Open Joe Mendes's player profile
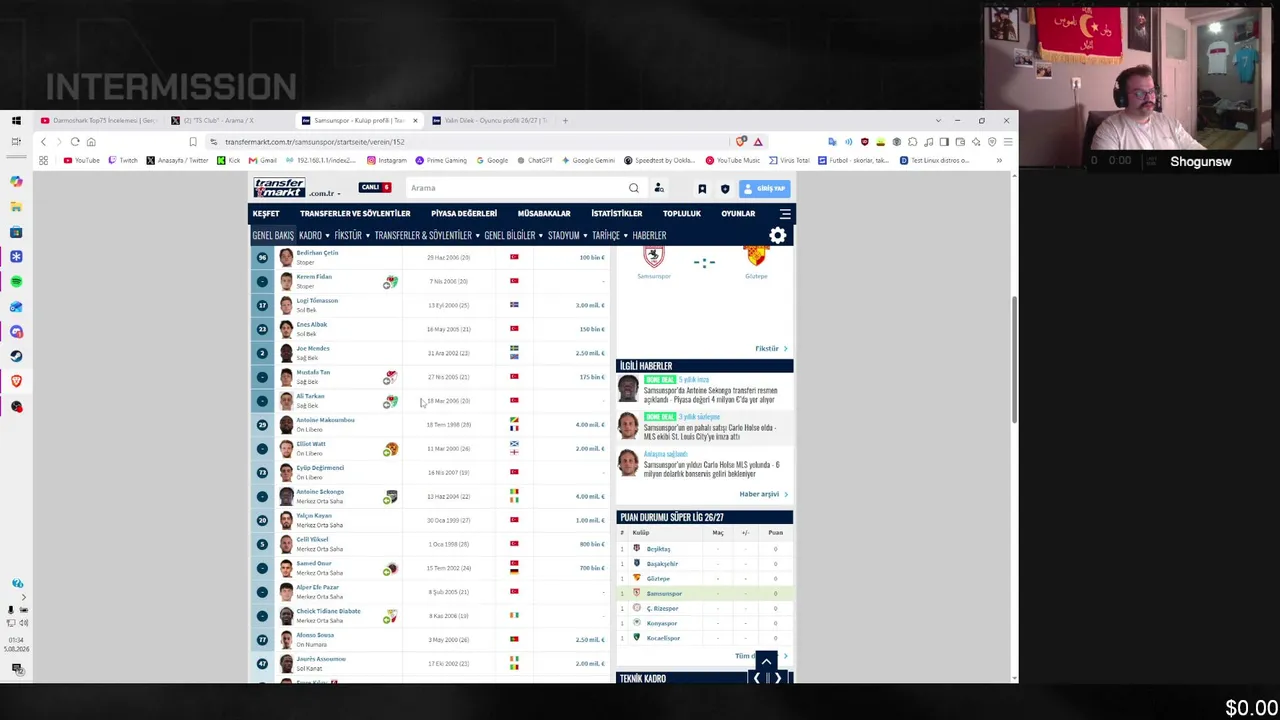The image size is (1280, 720). 313,349
